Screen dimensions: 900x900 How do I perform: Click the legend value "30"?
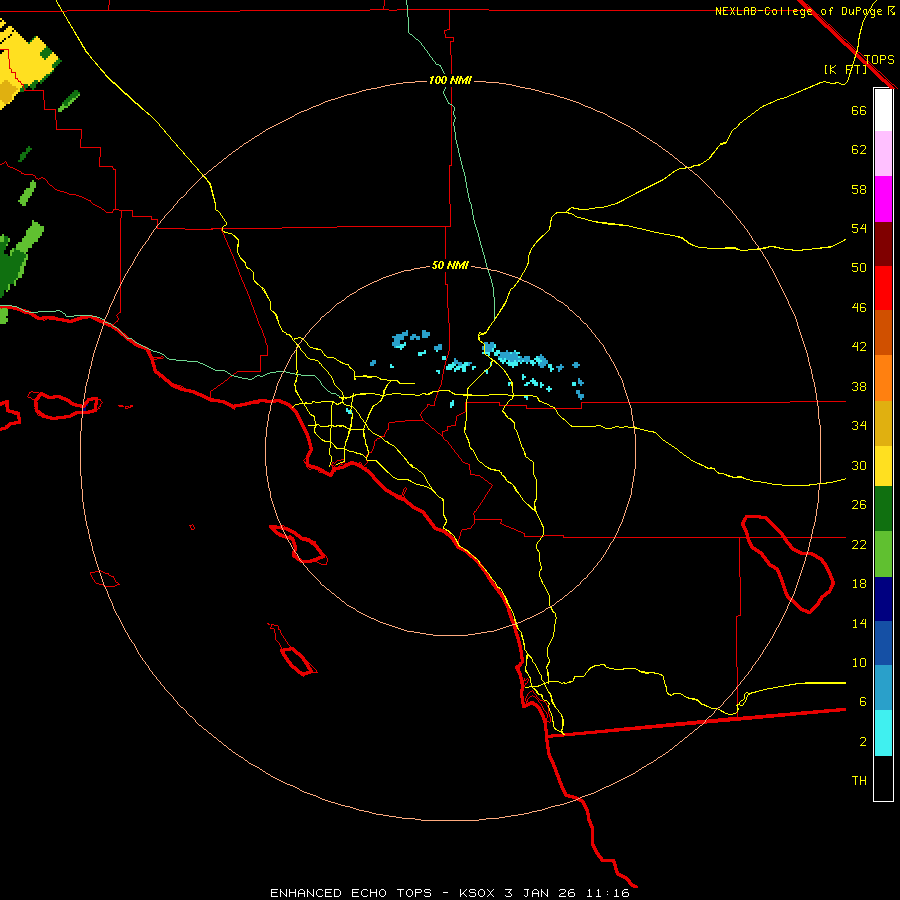click(859, 465)
